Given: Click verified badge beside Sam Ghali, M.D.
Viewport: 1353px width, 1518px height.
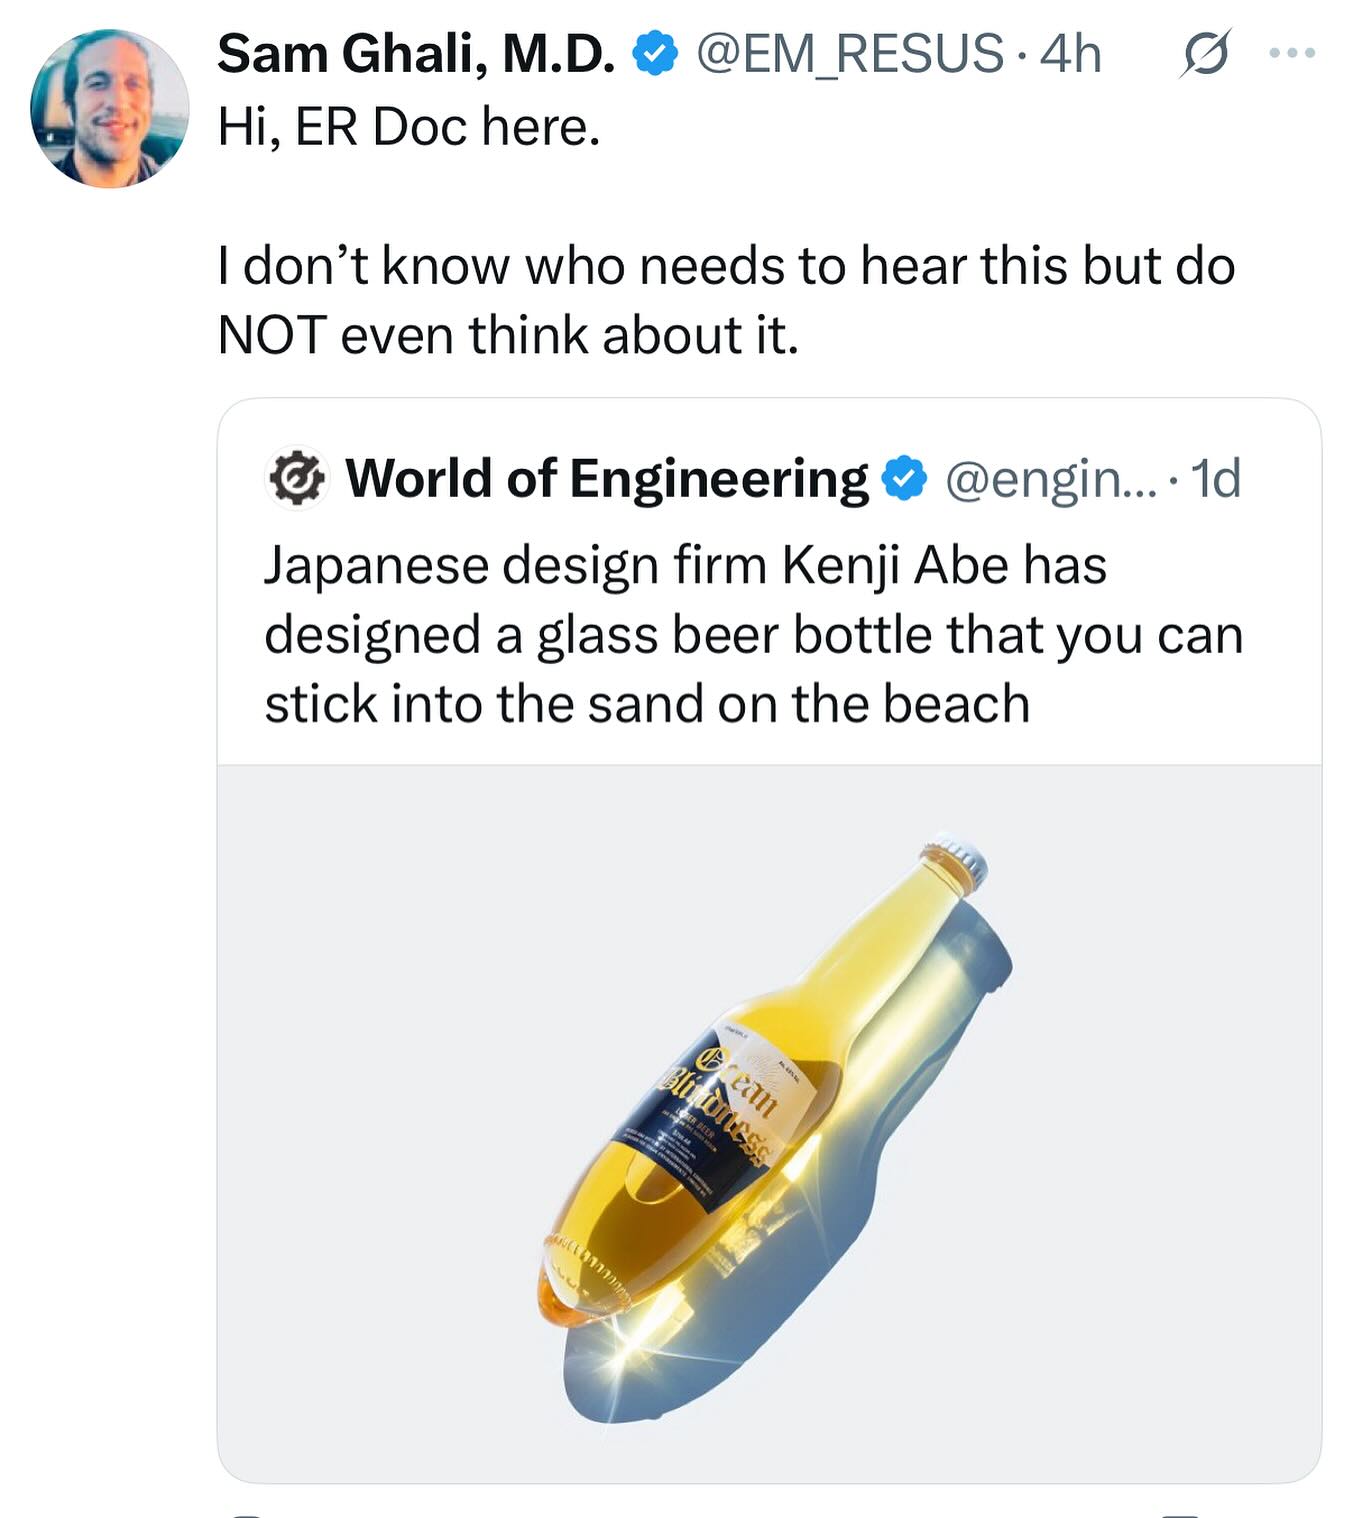Looking at the screenshot, I should point(656,54).
